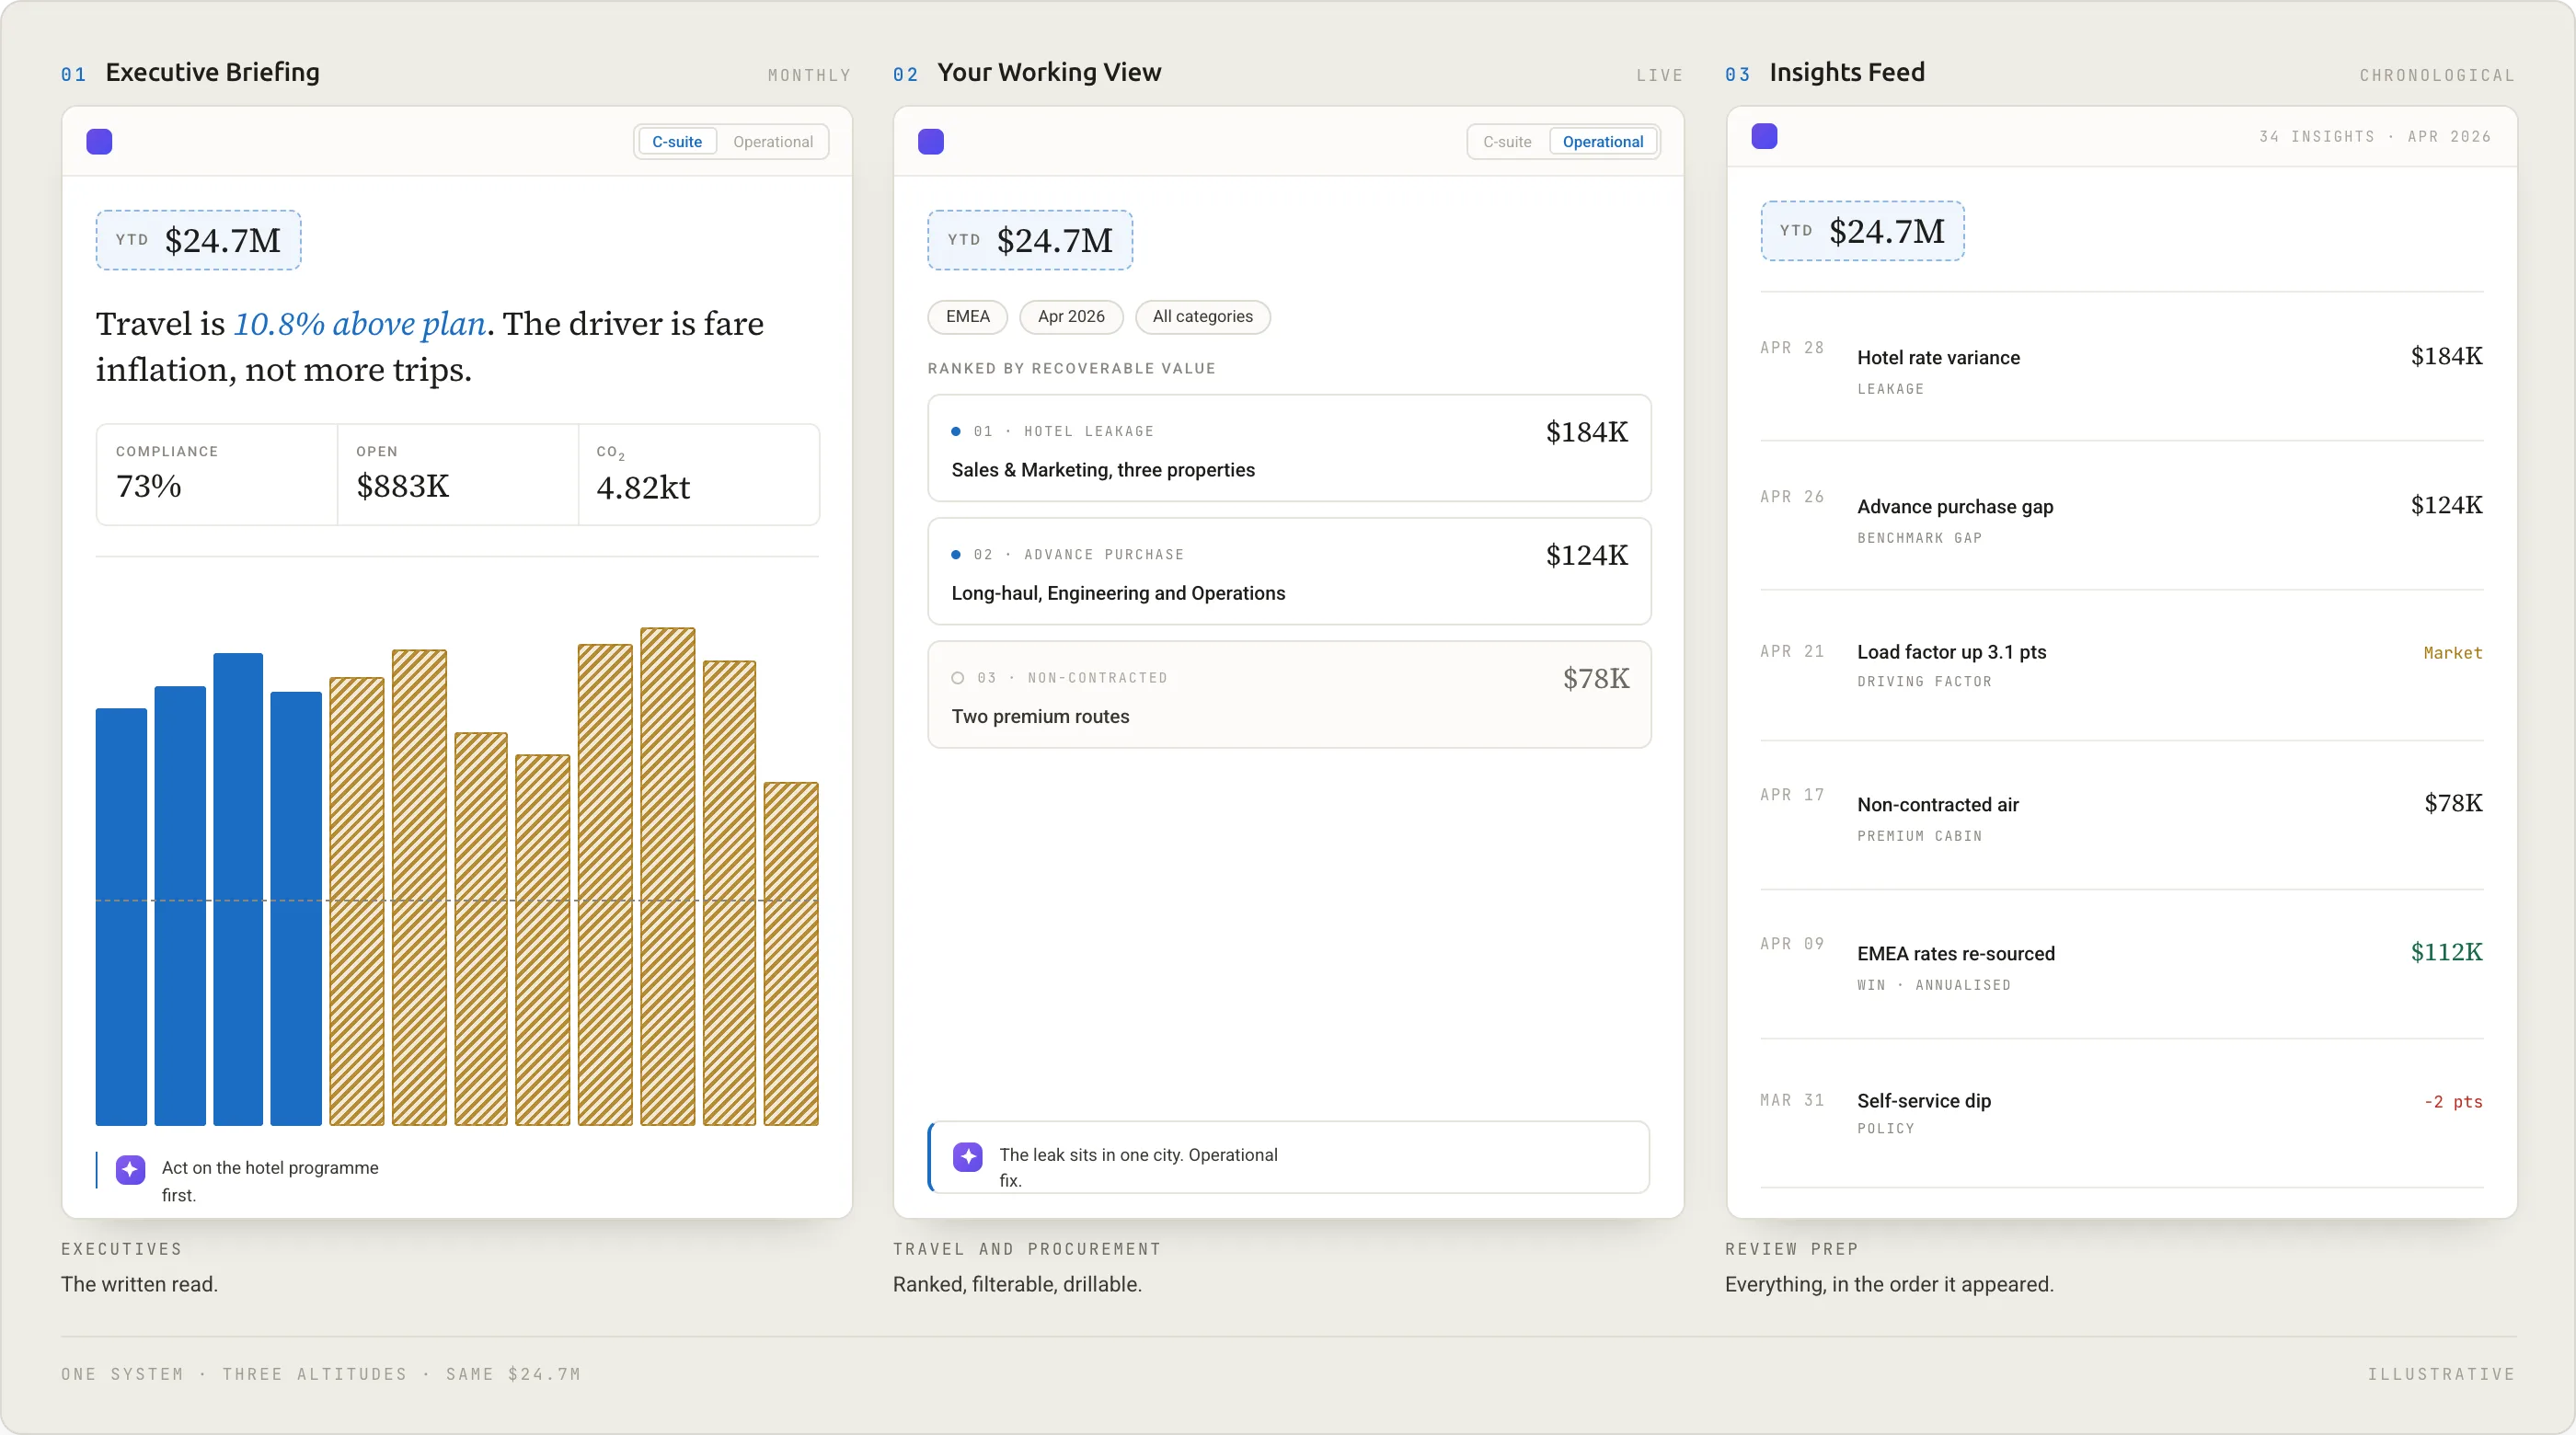Viewport: 2576px width, 1435px height.
Task: Switch Executive Briefing to Operational
Action: pos(773,142)
